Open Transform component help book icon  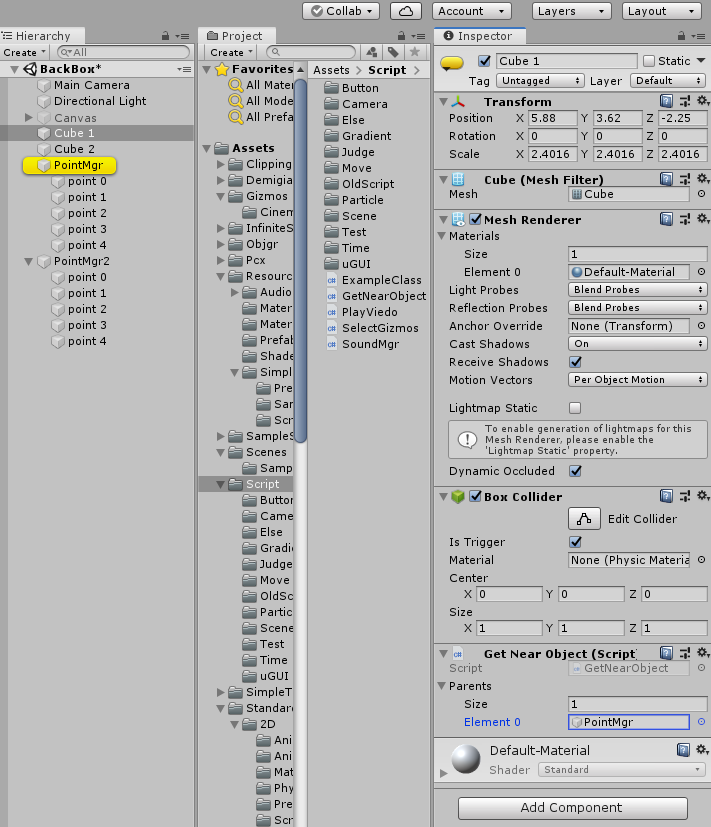coord(666,101)
